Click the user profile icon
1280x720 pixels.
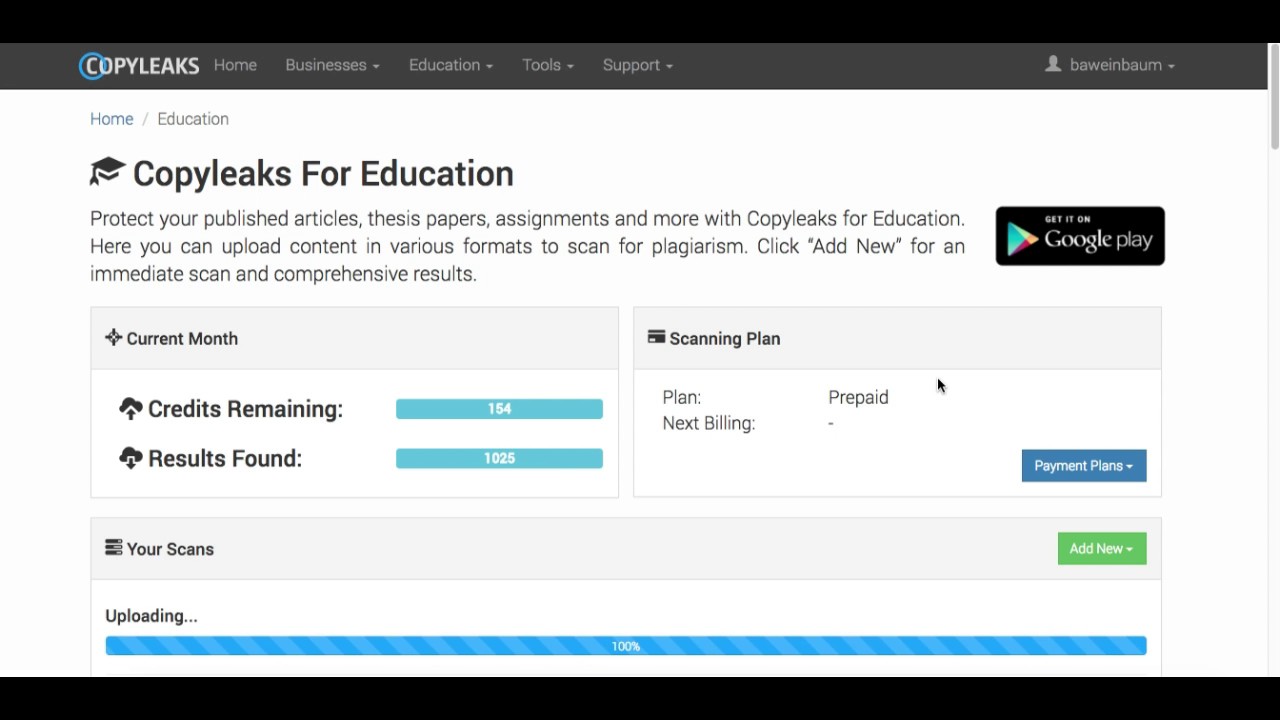[x=1053, y=64]
